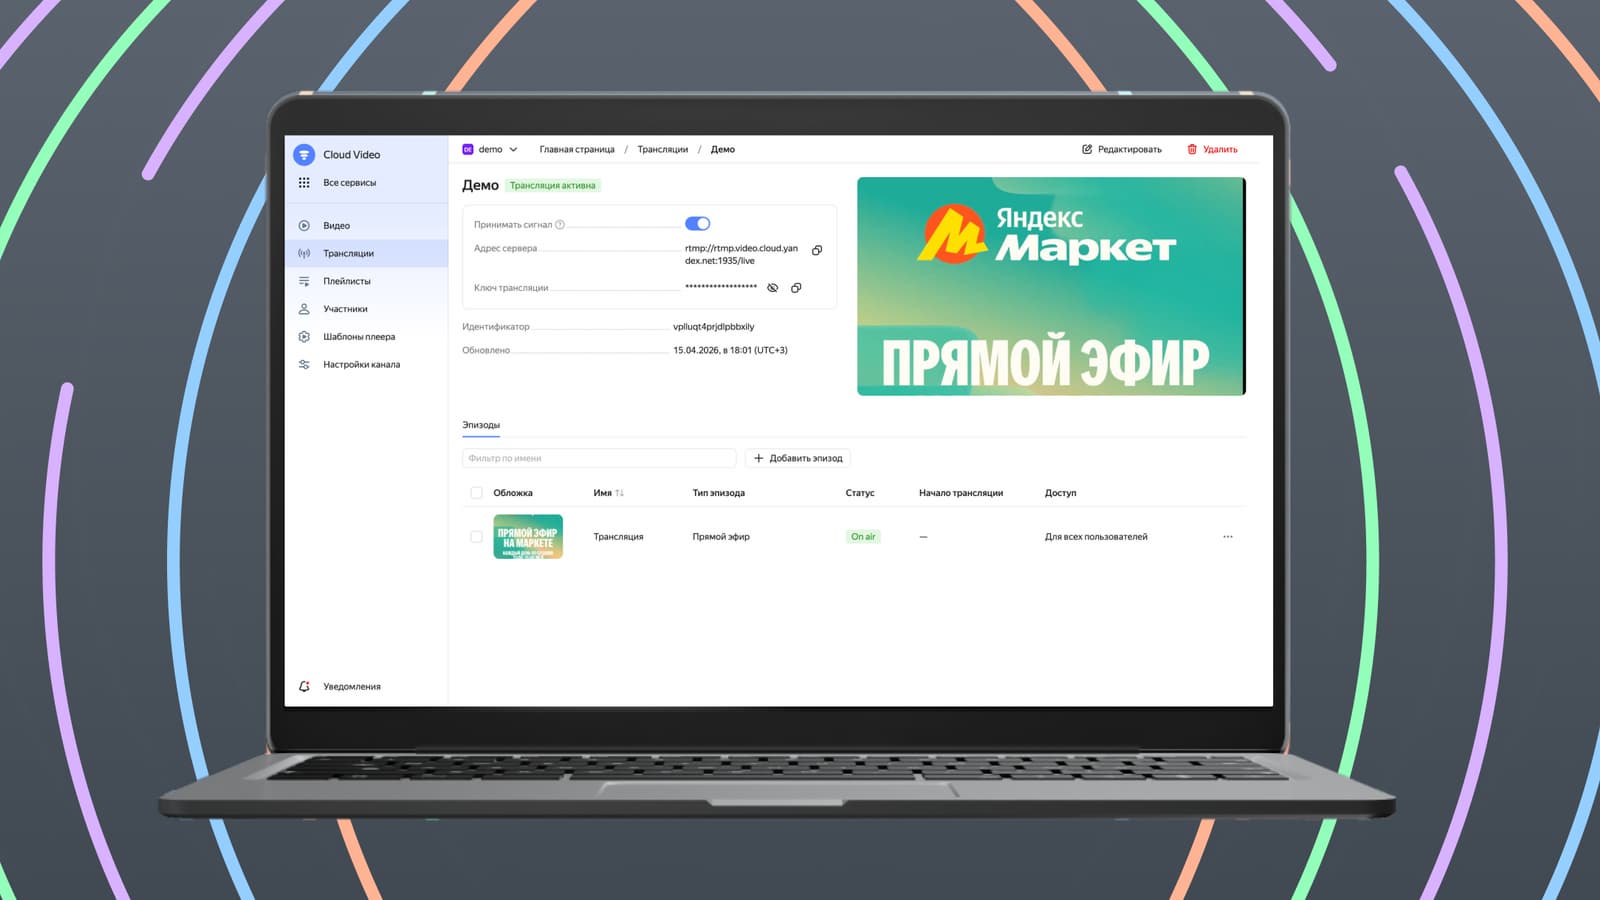Toggle visibility of Ключ трансляции
Image resolution: width=1600 pixels, height=900 pixels.
tap(773, 288)
